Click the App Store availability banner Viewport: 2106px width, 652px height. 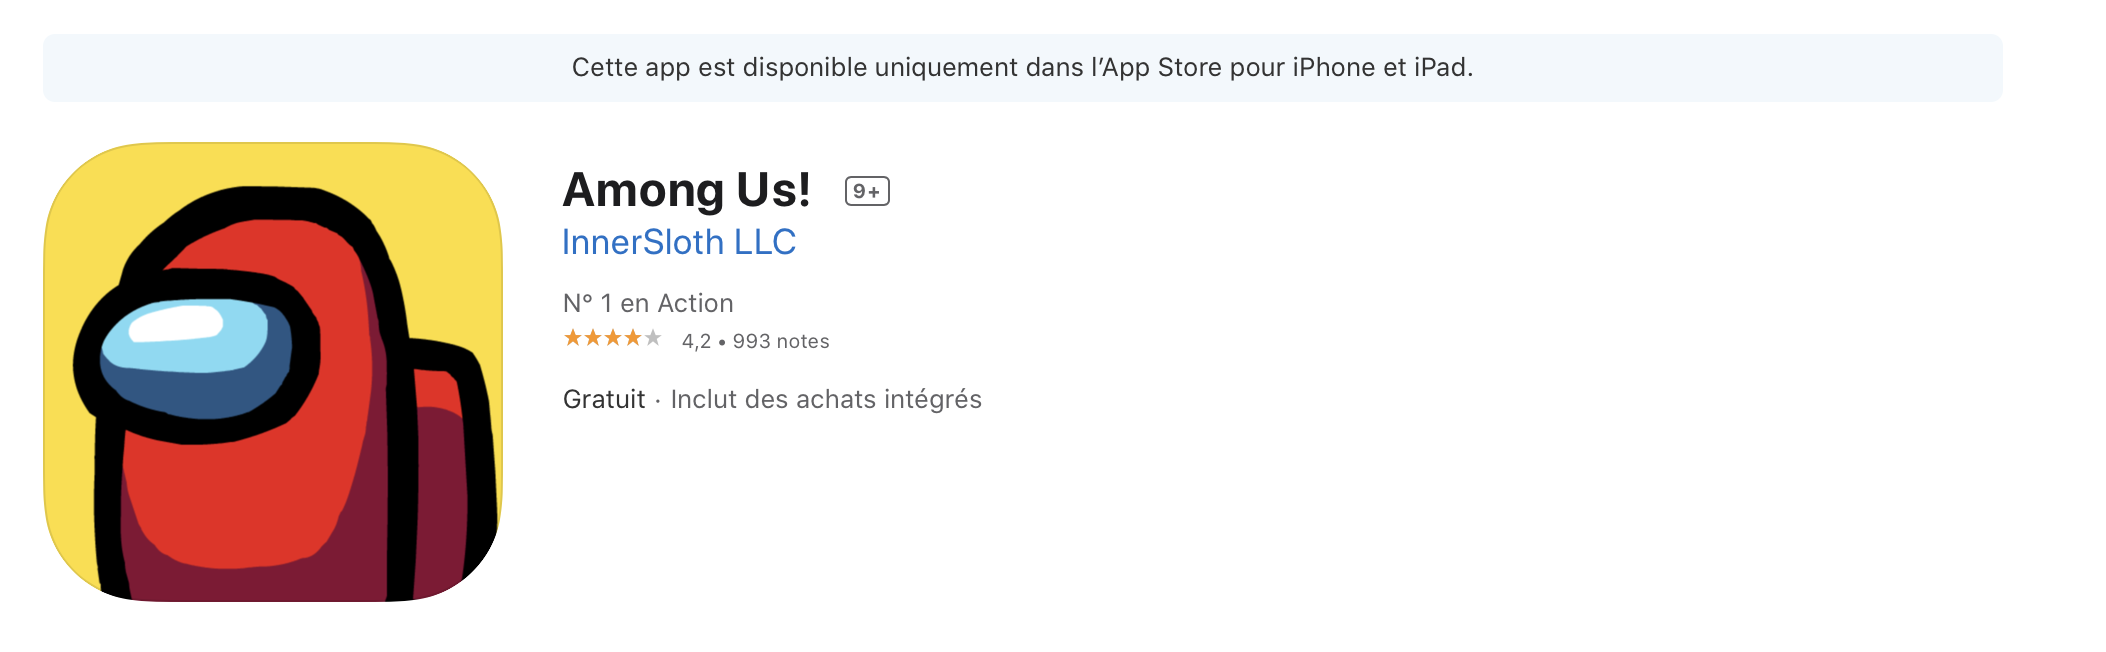coord(1022,68)
